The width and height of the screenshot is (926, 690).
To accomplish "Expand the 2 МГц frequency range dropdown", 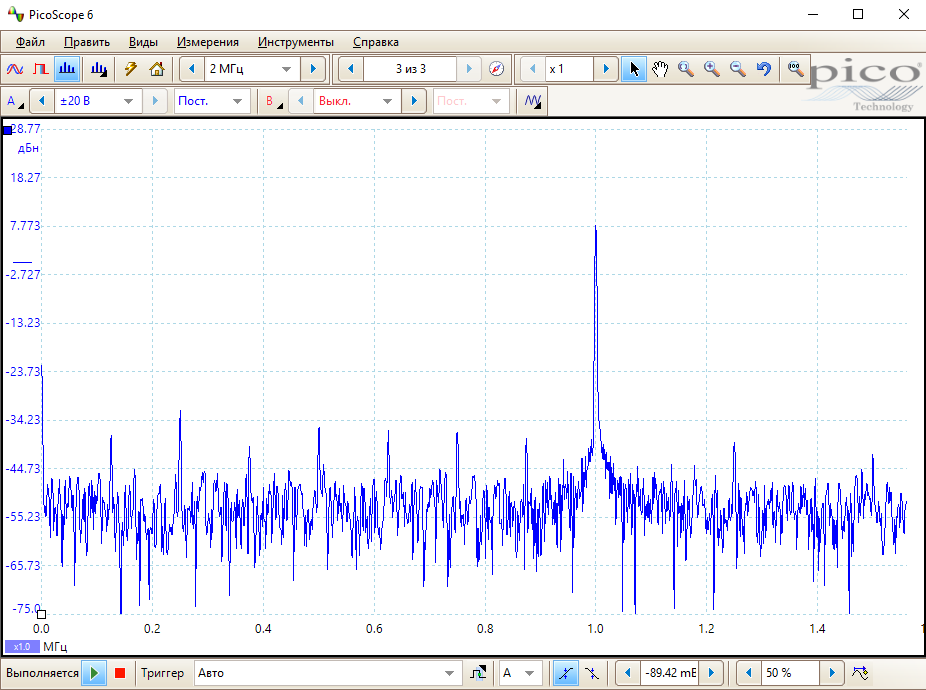I will (x=286, y=69).
